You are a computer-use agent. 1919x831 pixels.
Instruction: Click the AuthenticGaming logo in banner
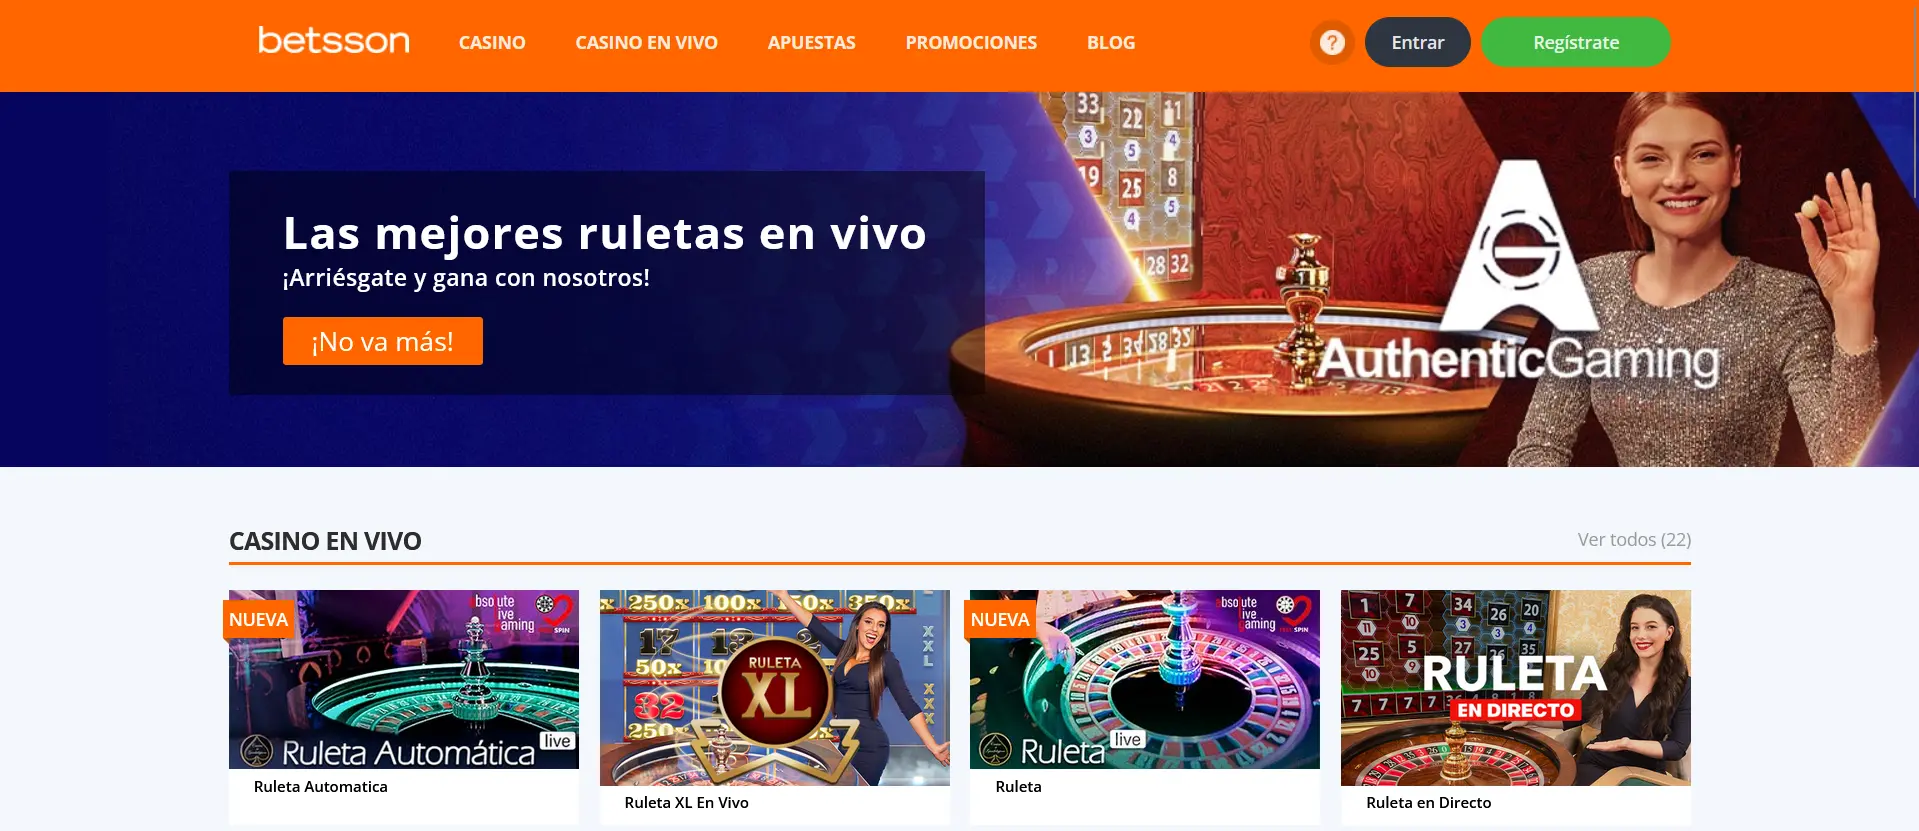pyautogui.click(x=1518, y=275)
